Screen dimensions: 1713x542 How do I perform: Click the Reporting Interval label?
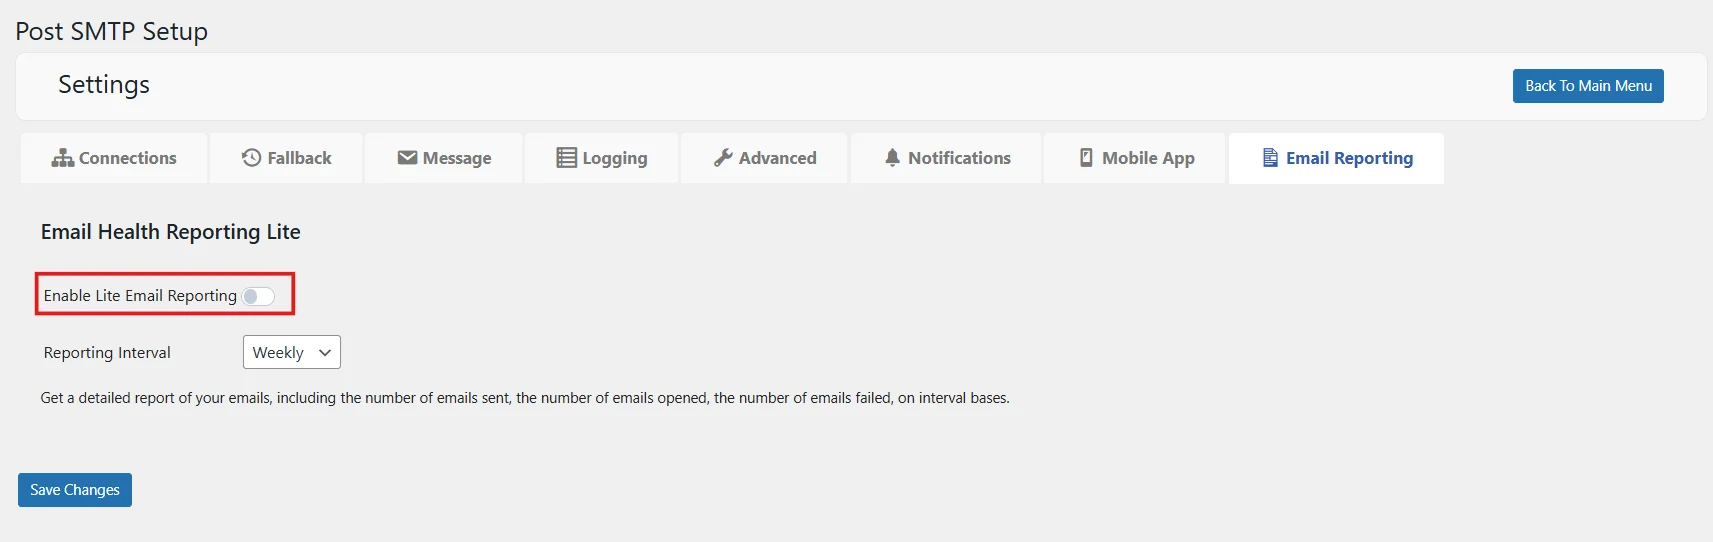[x=107, y=353]
